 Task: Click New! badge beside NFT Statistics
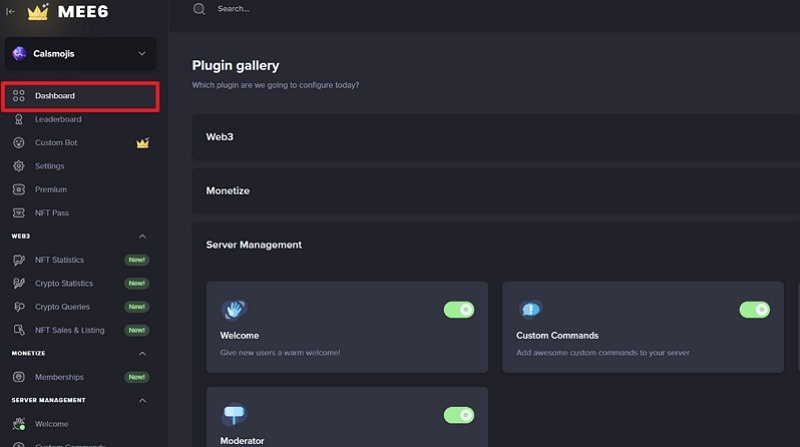(137, 260)
